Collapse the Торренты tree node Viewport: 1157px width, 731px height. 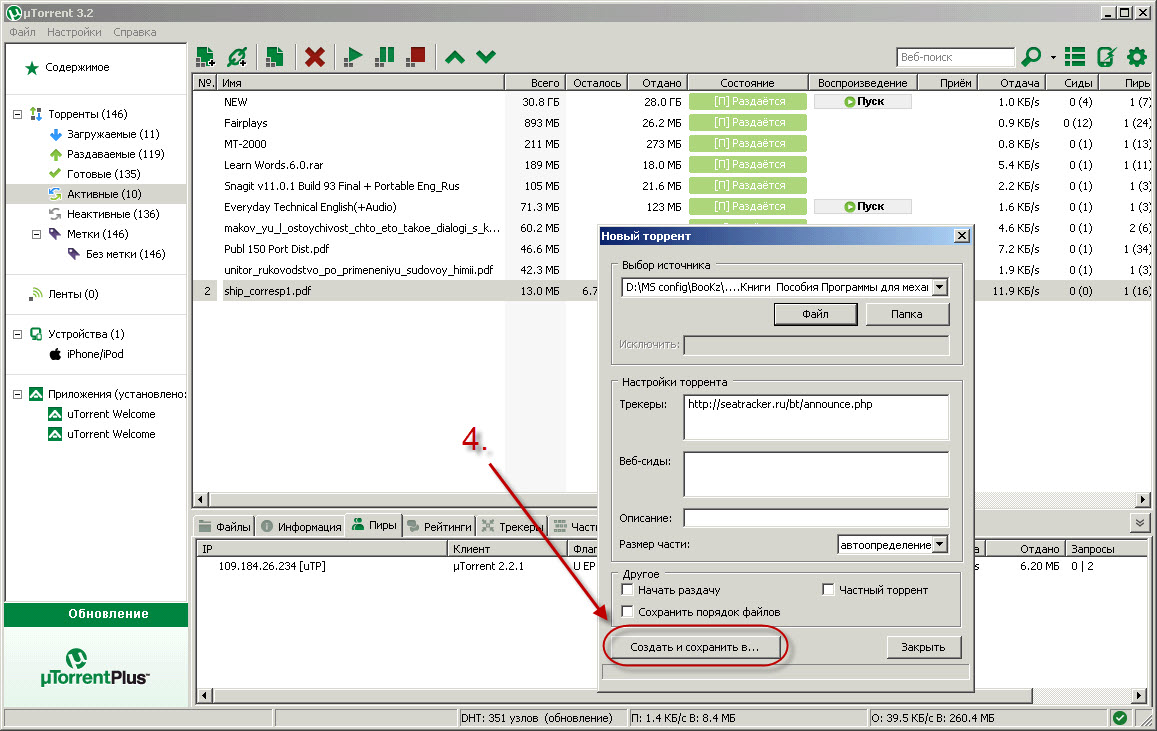(x=17, y=114)
